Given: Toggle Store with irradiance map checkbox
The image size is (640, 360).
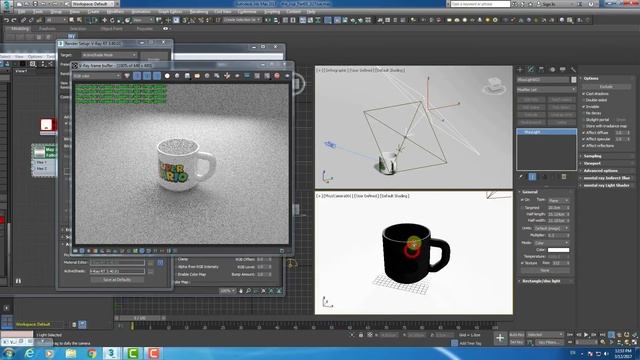Looking at the screenshot, I should (x=584, y=126).
